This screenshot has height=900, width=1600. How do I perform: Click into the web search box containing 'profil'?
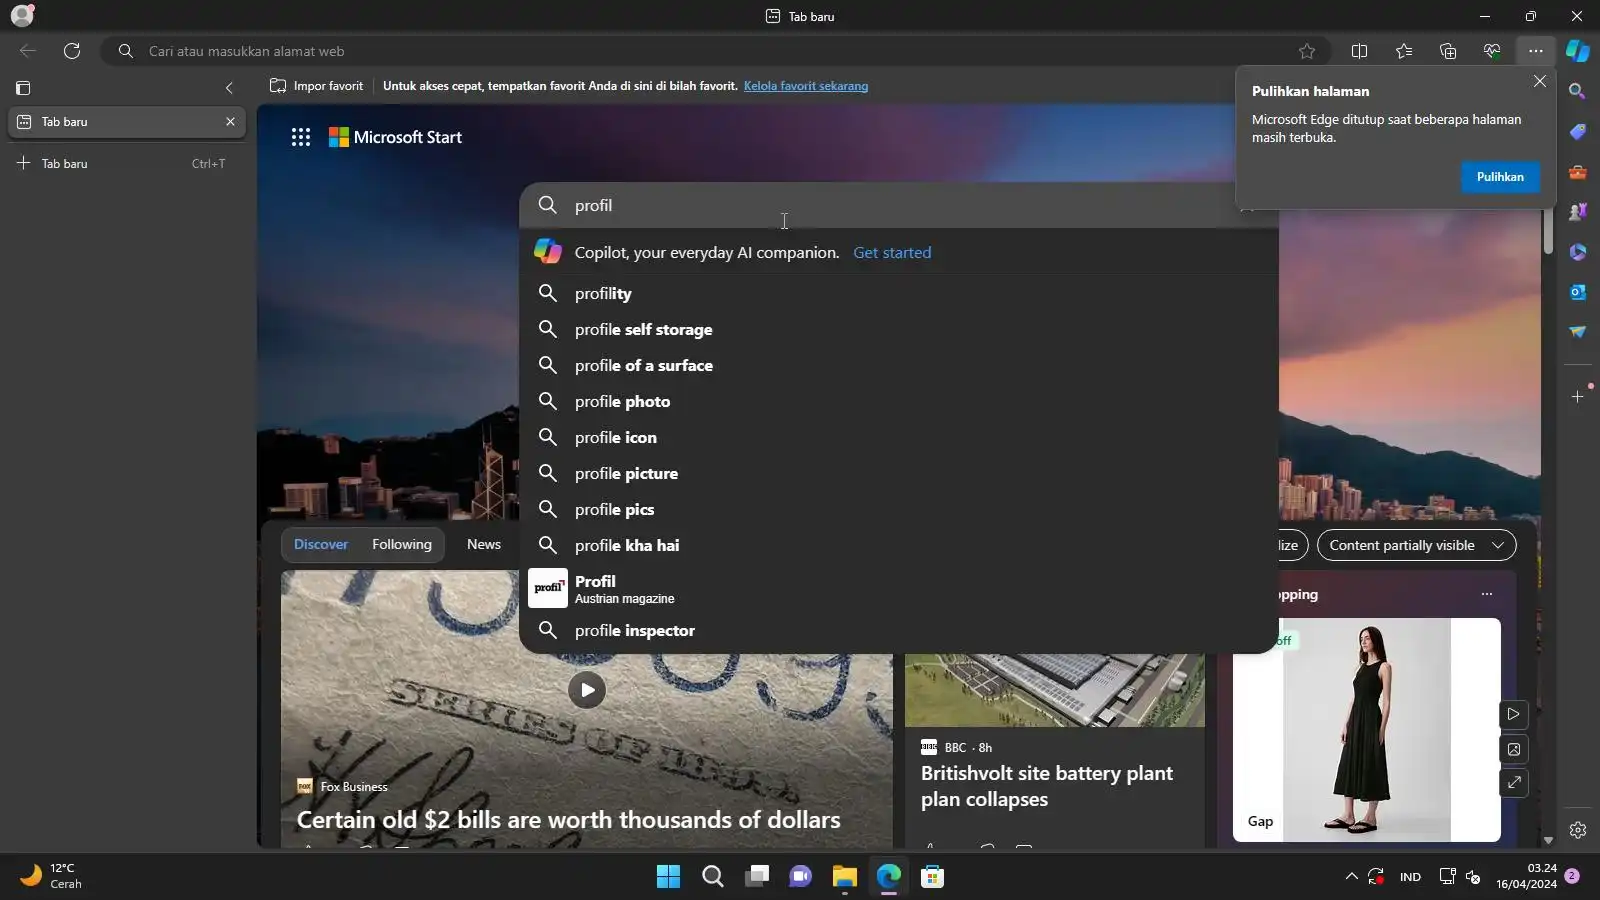899,205
